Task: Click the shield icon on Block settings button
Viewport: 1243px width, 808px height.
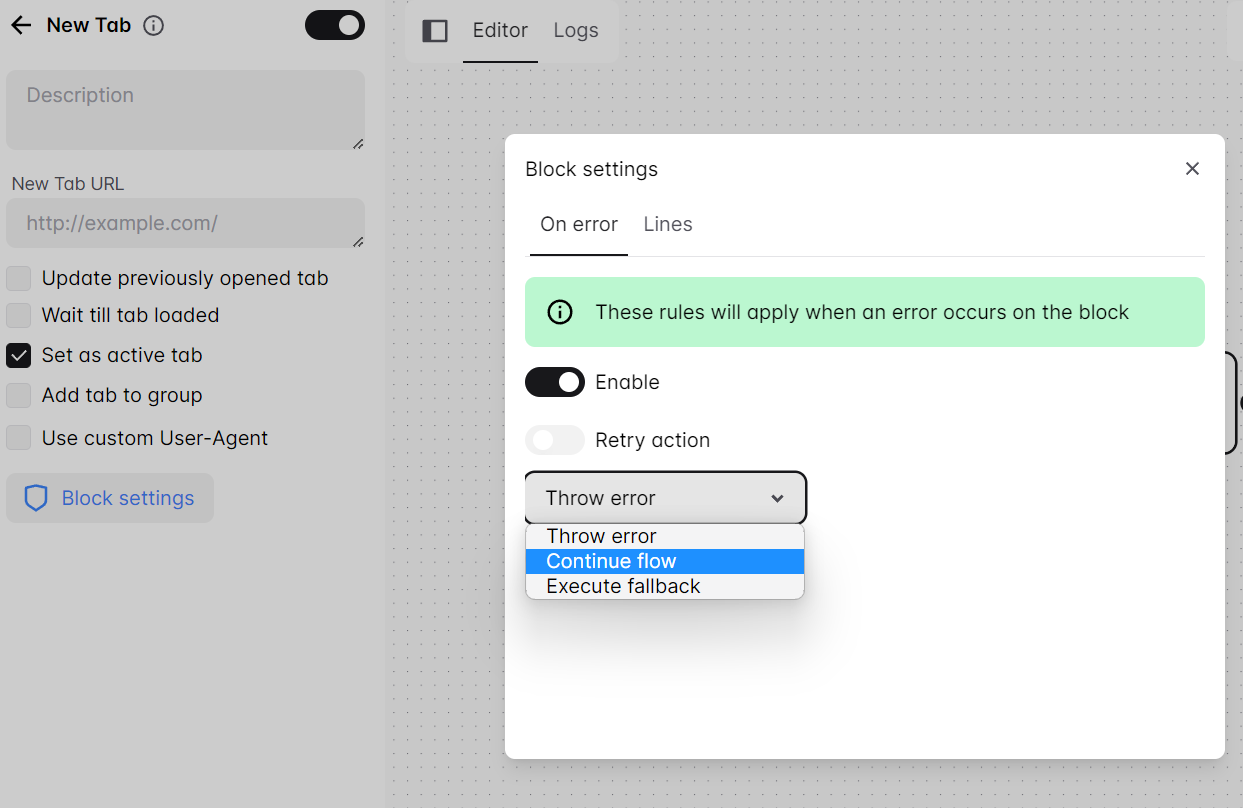Action: 36,498
